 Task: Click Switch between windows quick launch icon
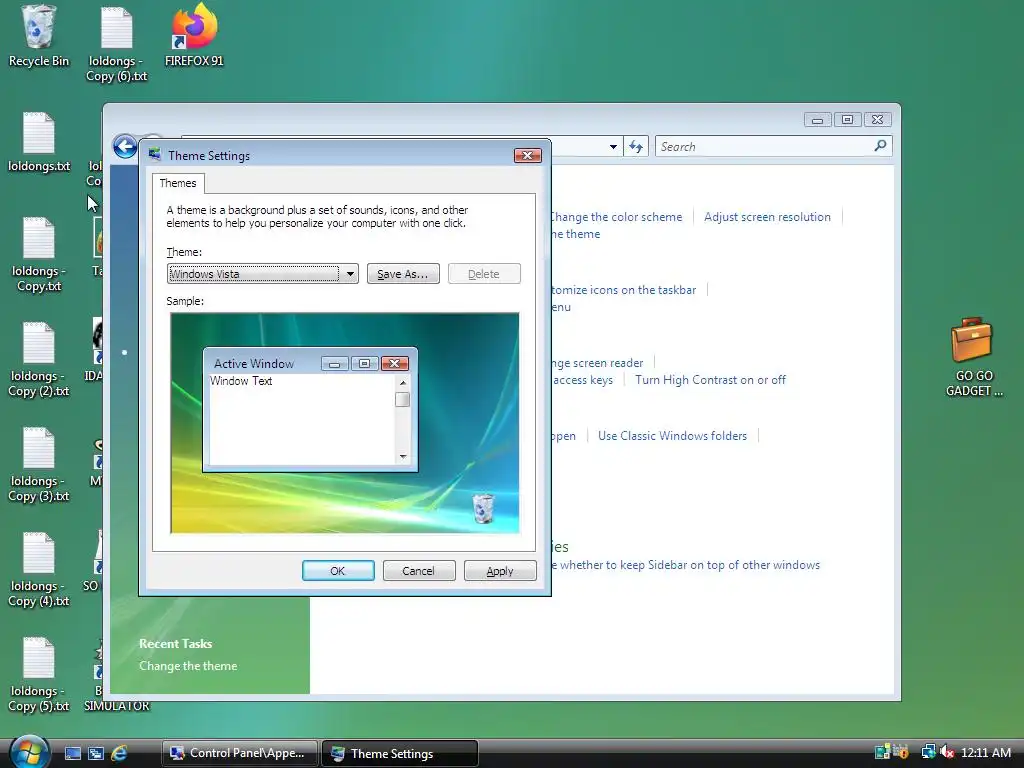click(x=95, y=753)
